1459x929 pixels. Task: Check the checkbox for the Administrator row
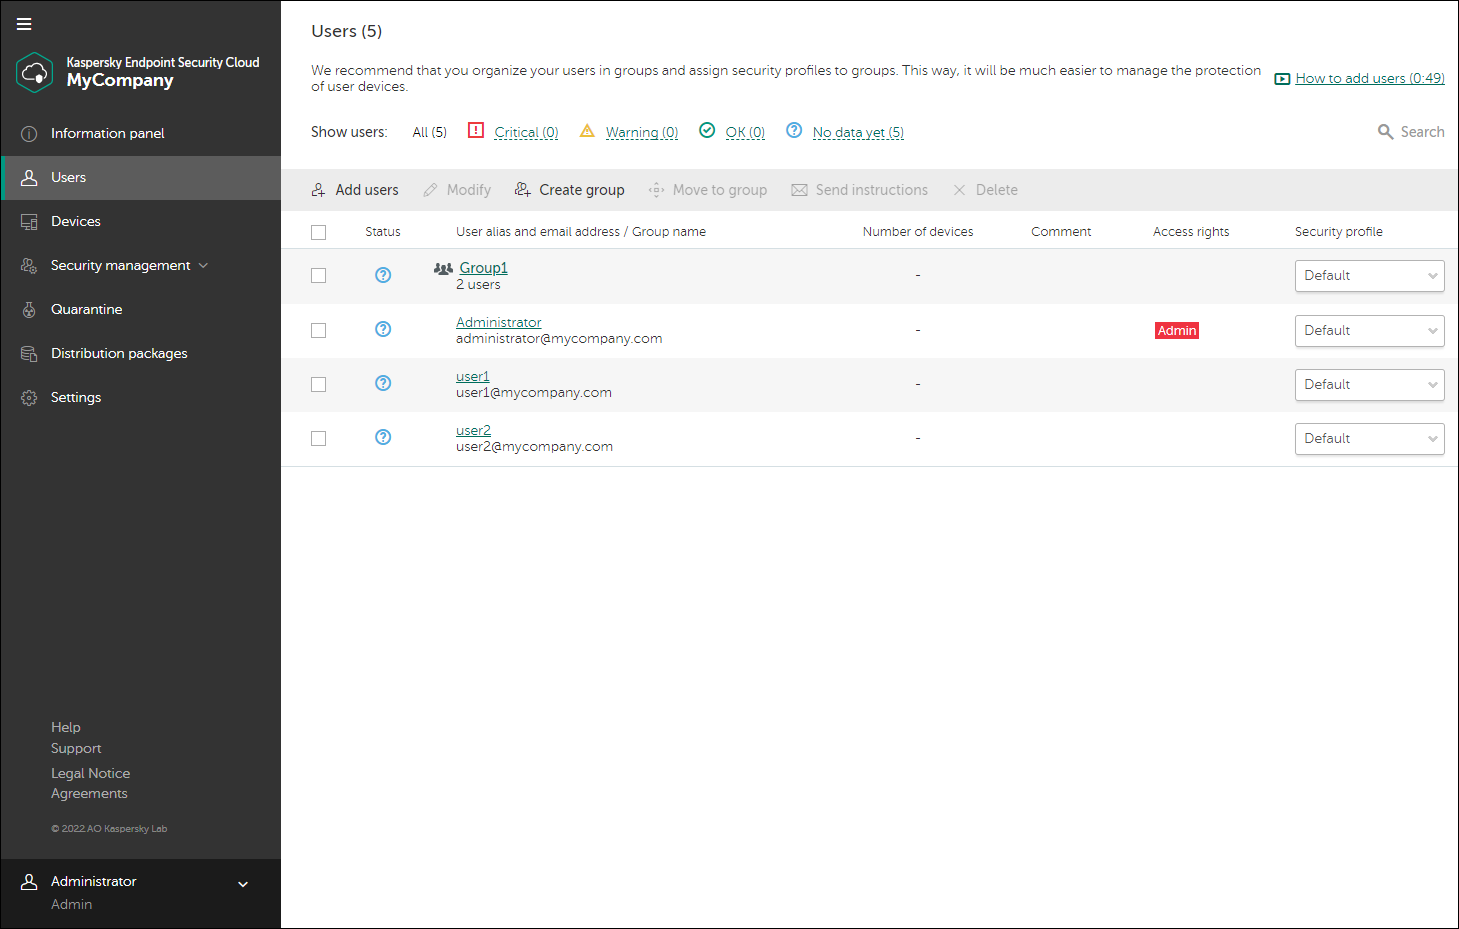tap(318, 329)
